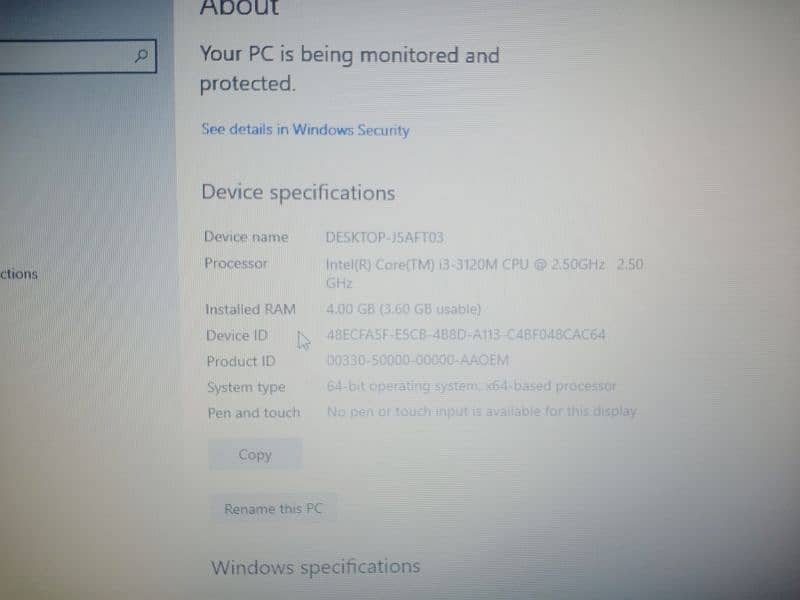Click the Pen and touch value
Image resolution: width=800 pixels, height=600 pixels.
pos(482,411)
